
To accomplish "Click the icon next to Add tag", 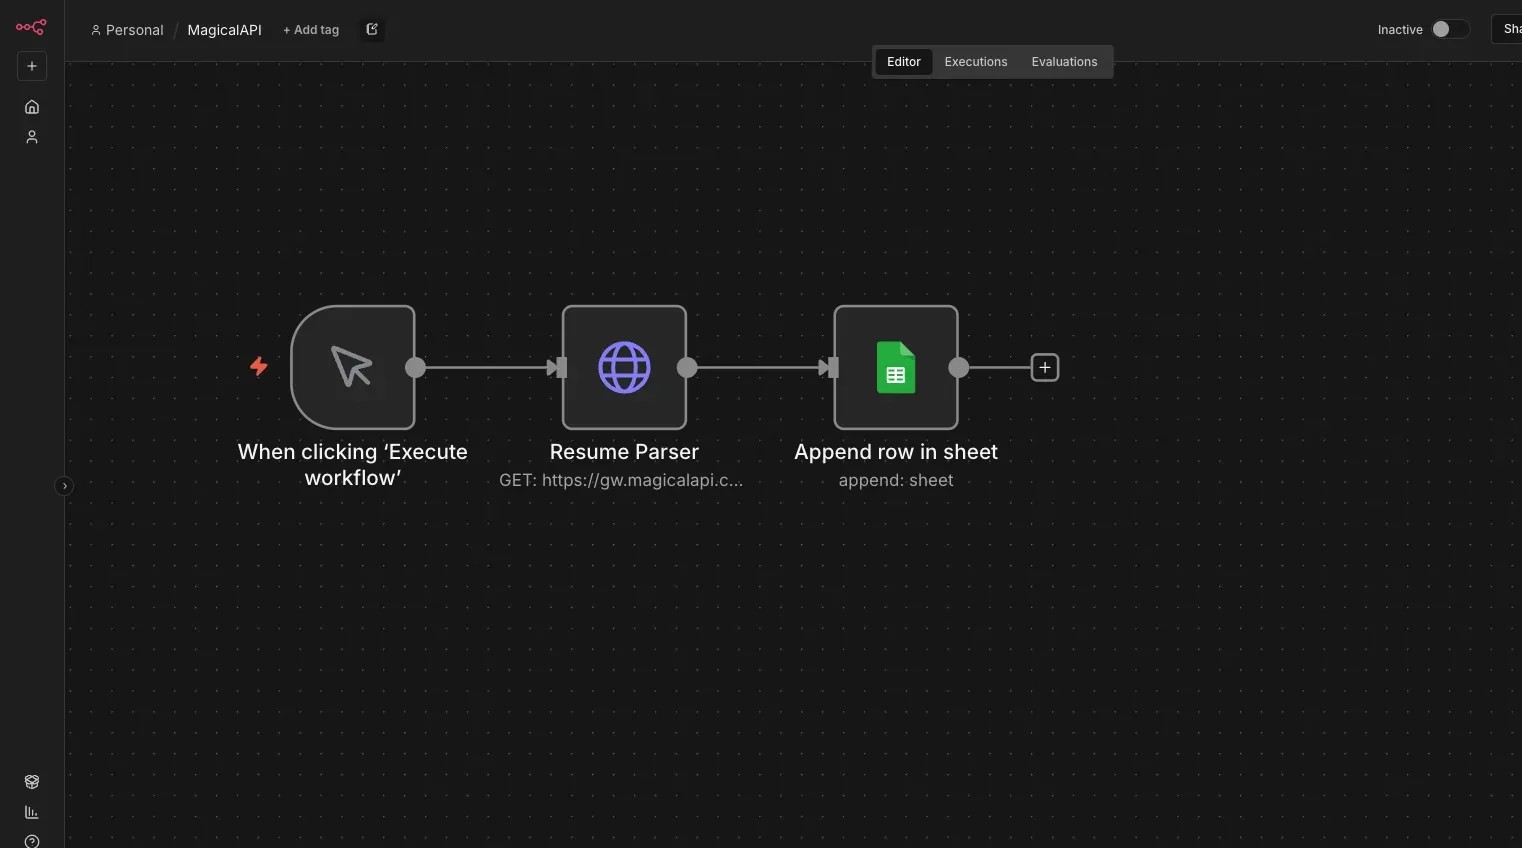I will (372, 30).
